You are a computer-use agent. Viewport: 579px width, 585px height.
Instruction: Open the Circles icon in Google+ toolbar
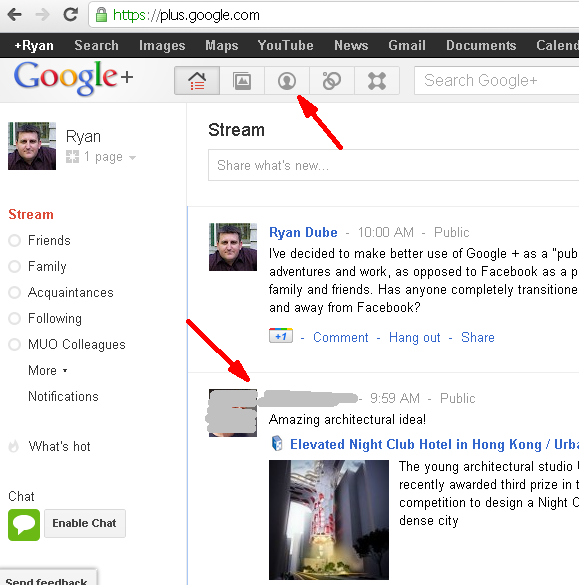332,81
